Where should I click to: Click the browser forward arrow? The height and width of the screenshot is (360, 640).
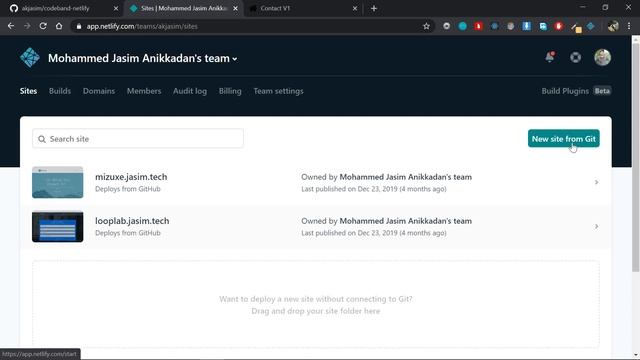pos(27,26)
